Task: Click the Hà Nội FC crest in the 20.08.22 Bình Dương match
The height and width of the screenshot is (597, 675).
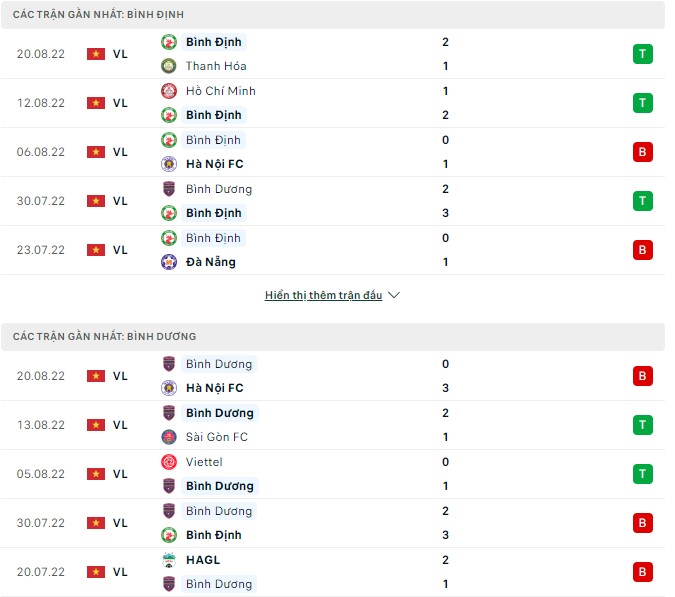Action: coord(168,388)
